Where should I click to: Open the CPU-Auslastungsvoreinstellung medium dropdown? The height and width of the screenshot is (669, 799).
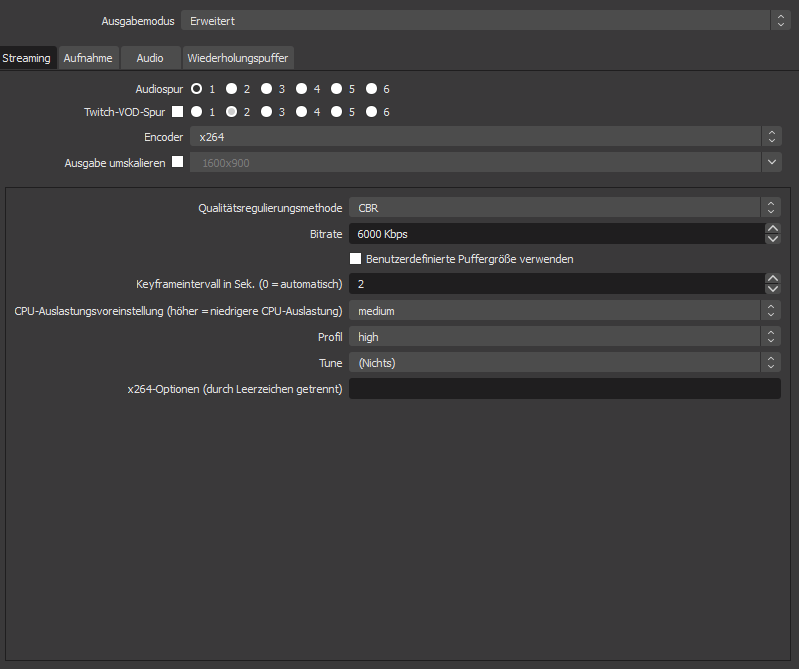tap(565, 311)
